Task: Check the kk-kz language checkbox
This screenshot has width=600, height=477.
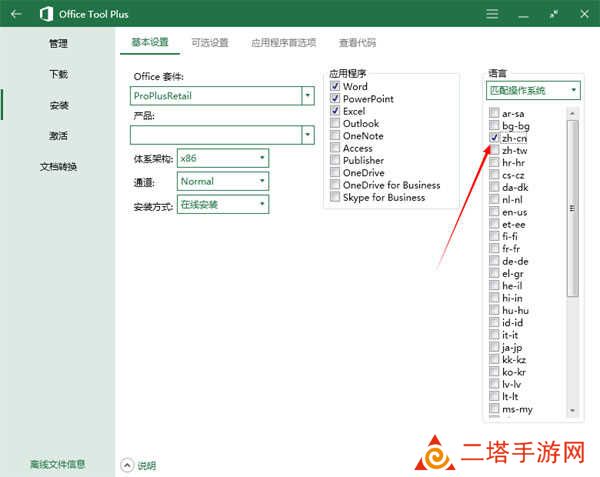Action: pyautogui.click(x=494, y=359)
